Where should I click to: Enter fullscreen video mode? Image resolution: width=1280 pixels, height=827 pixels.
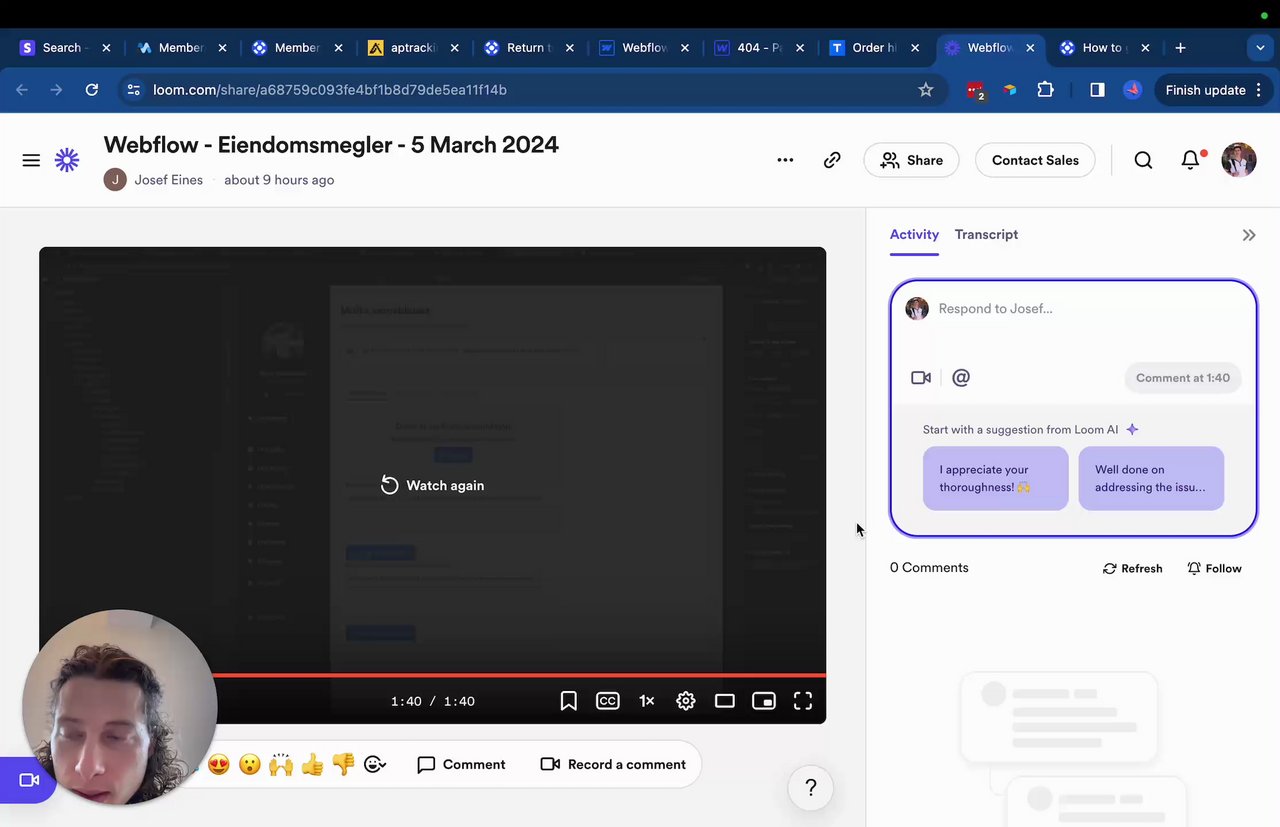point(803,701)
